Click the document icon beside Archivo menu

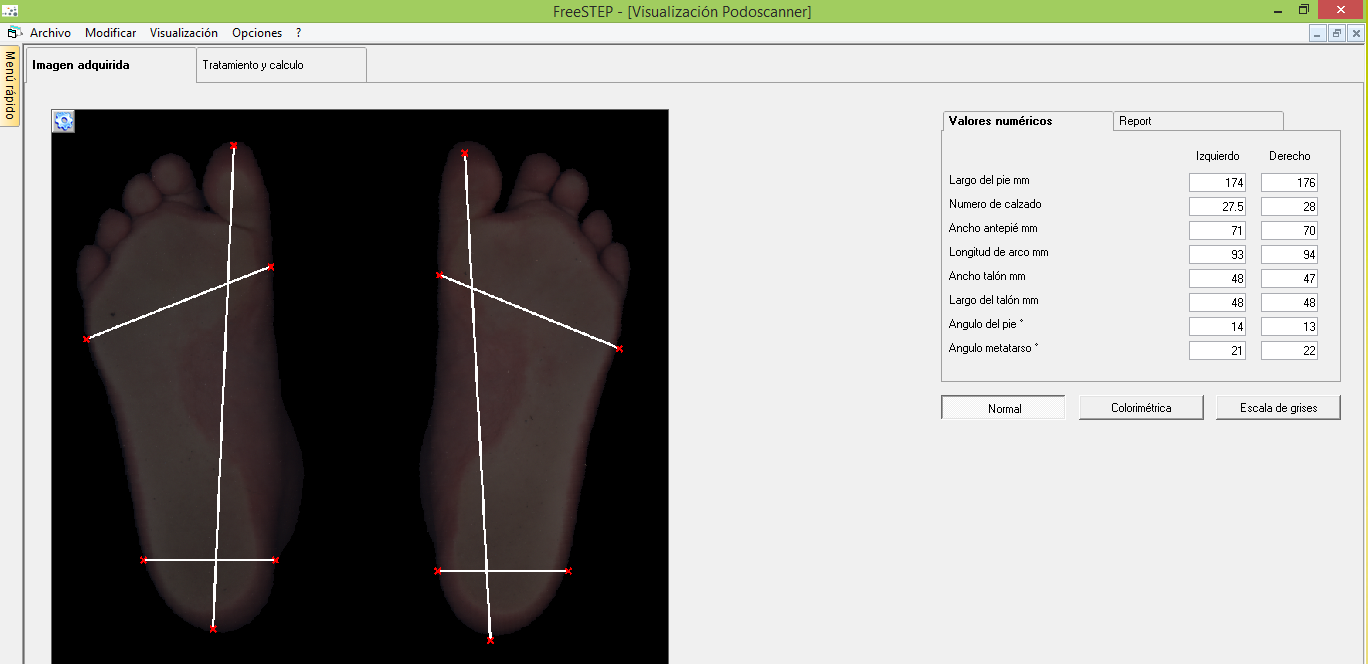point(14,33)
